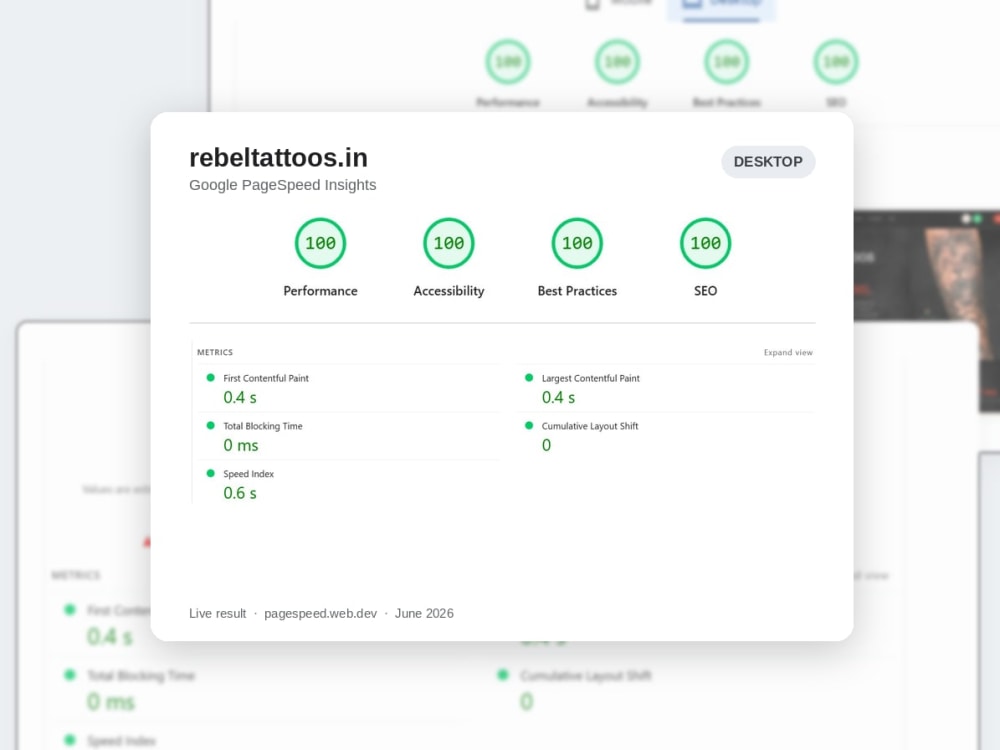Click the Speed Index metric label

point(248,474)
